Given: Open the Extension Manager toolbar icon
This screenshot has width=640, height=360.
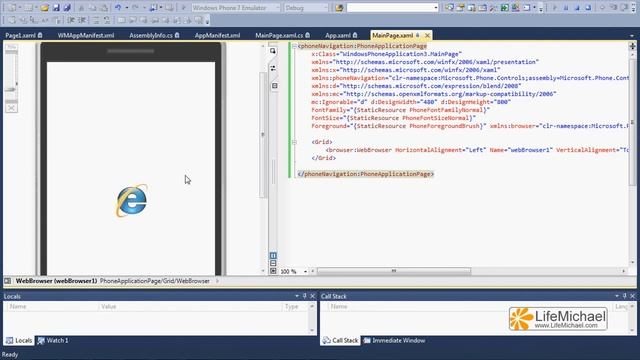Looking at the screenshot, I should click(x=516, y=7).
